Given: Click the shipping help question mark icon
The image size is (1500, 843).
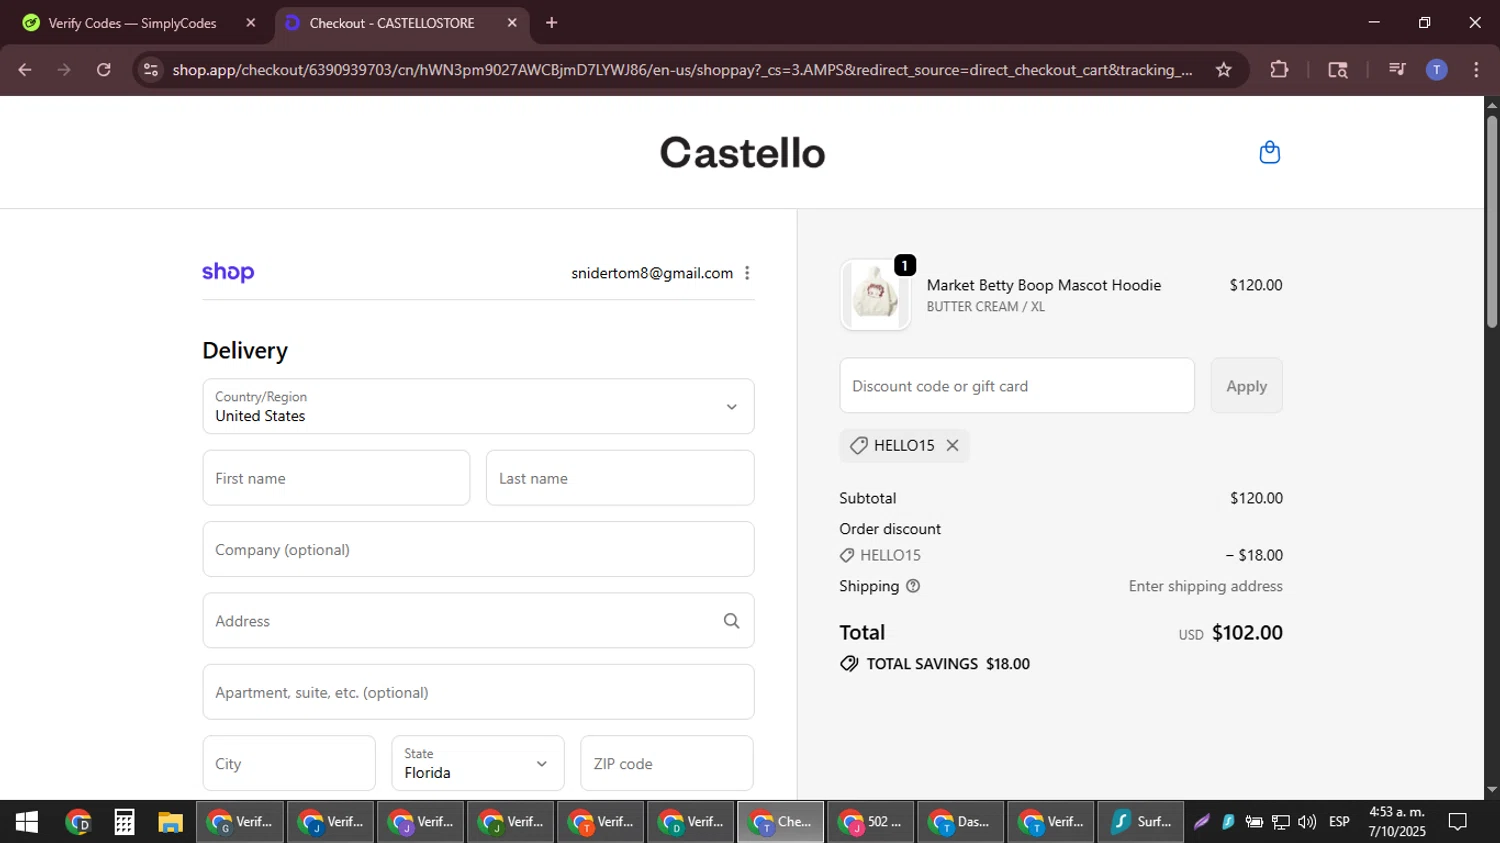Looking at the screenshot, I should point(913,586).
